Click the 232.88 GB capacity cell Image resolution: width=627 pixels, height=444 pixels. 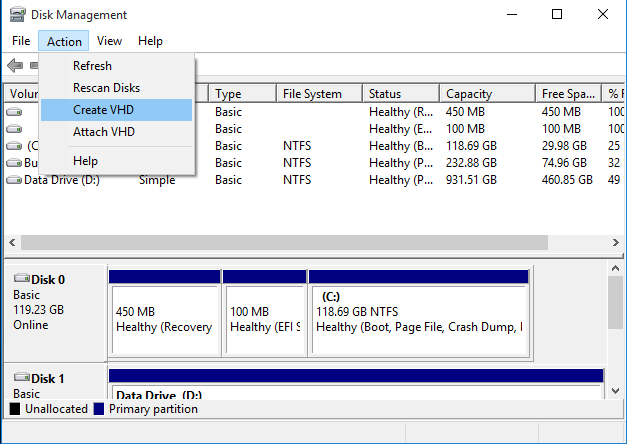pyautogui.click(x=471, y=163)
